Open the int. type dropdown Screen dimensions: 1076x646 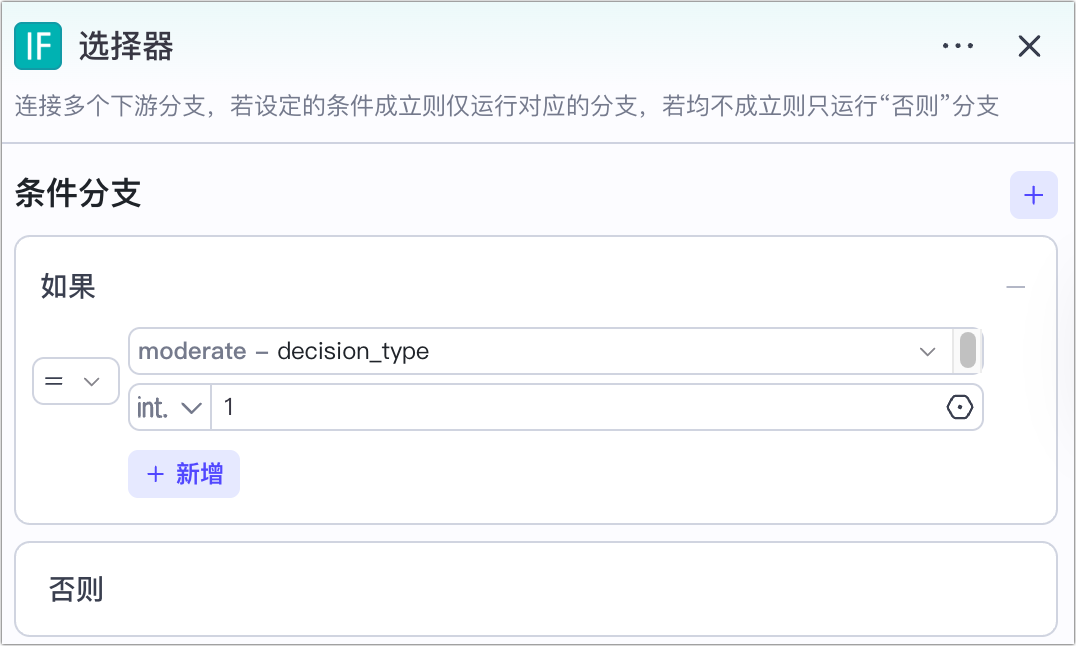[x=170, y=408]
